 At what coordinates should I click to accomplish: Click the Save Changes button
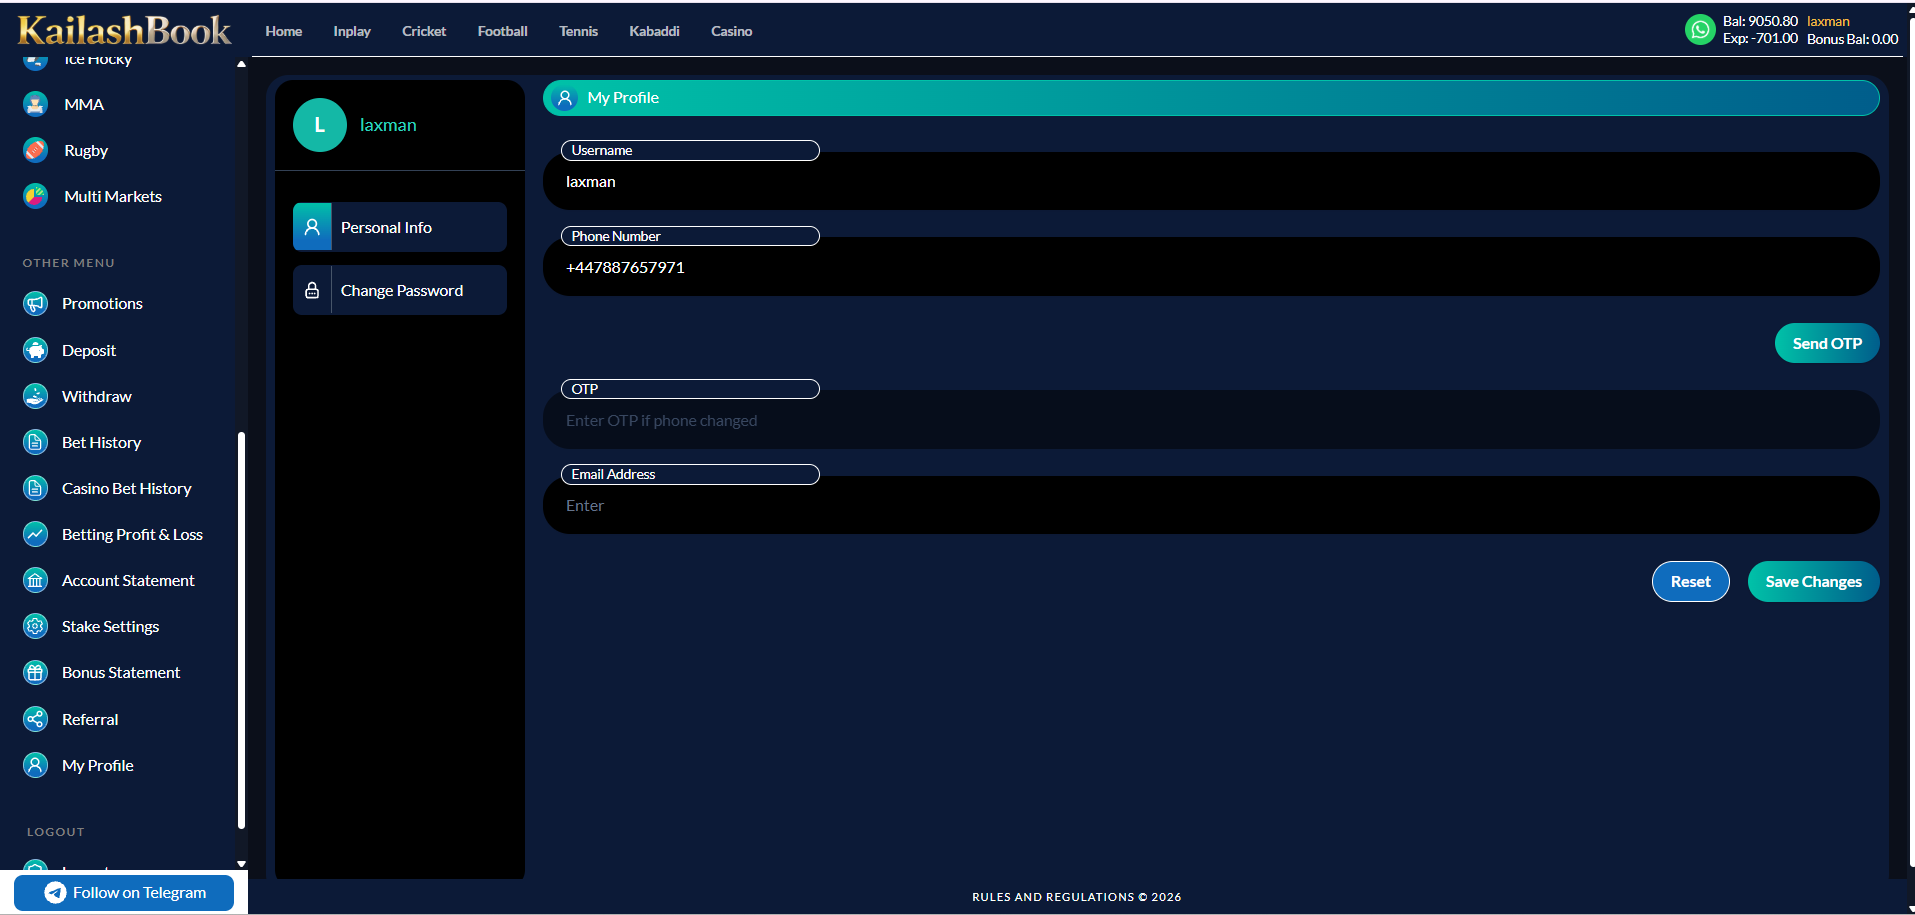click(1813, 582)
